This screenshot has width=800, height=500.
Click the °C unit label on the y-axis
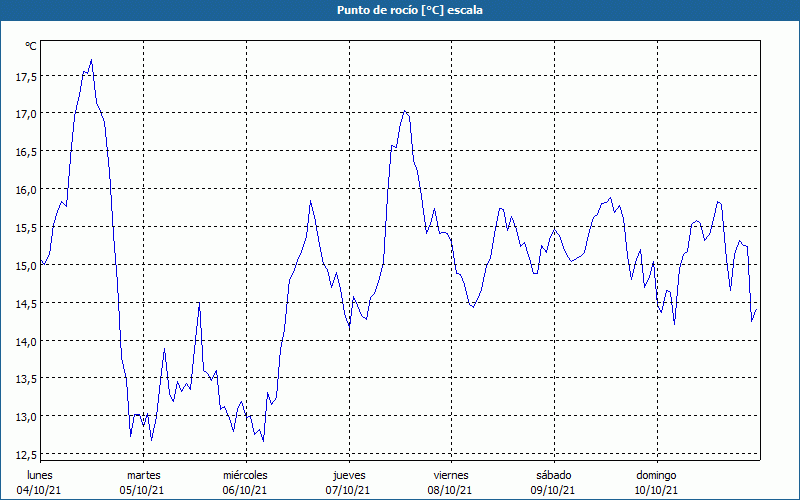click(x=31, y=46)
